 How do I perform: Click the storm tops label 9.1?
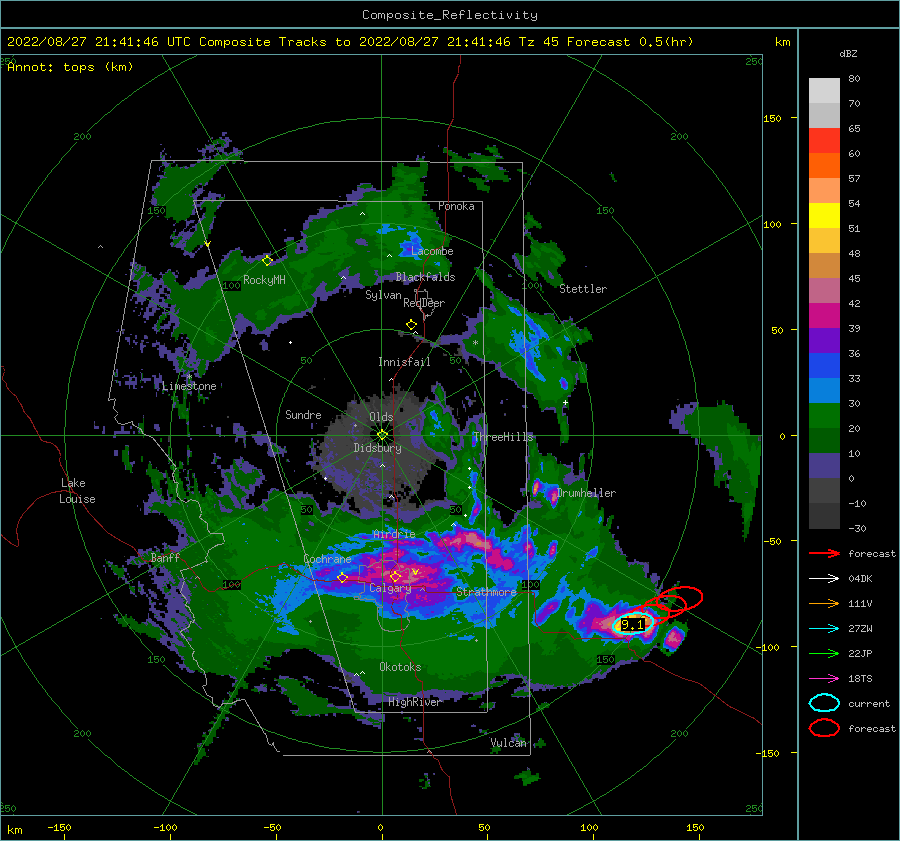(633, 625)
